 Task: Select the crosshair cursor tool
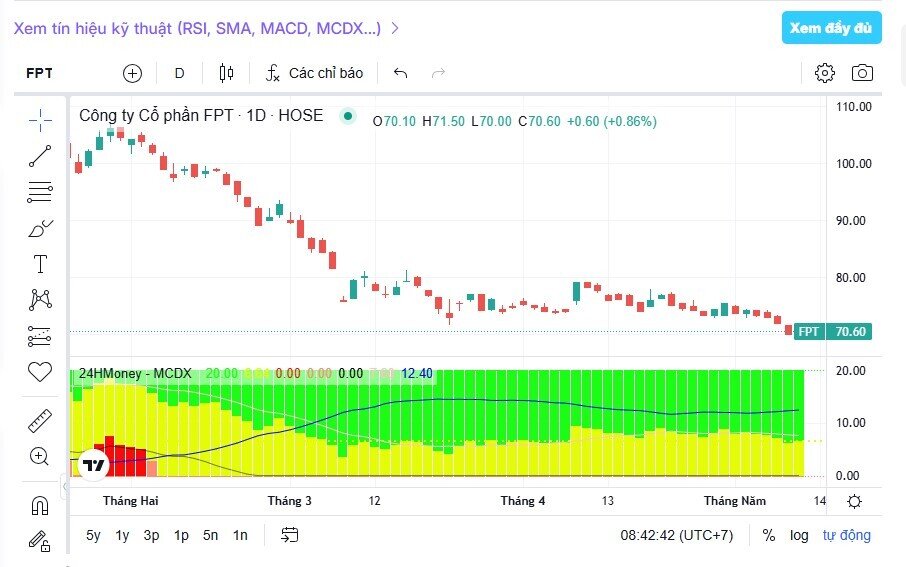[x=40, y=120]
